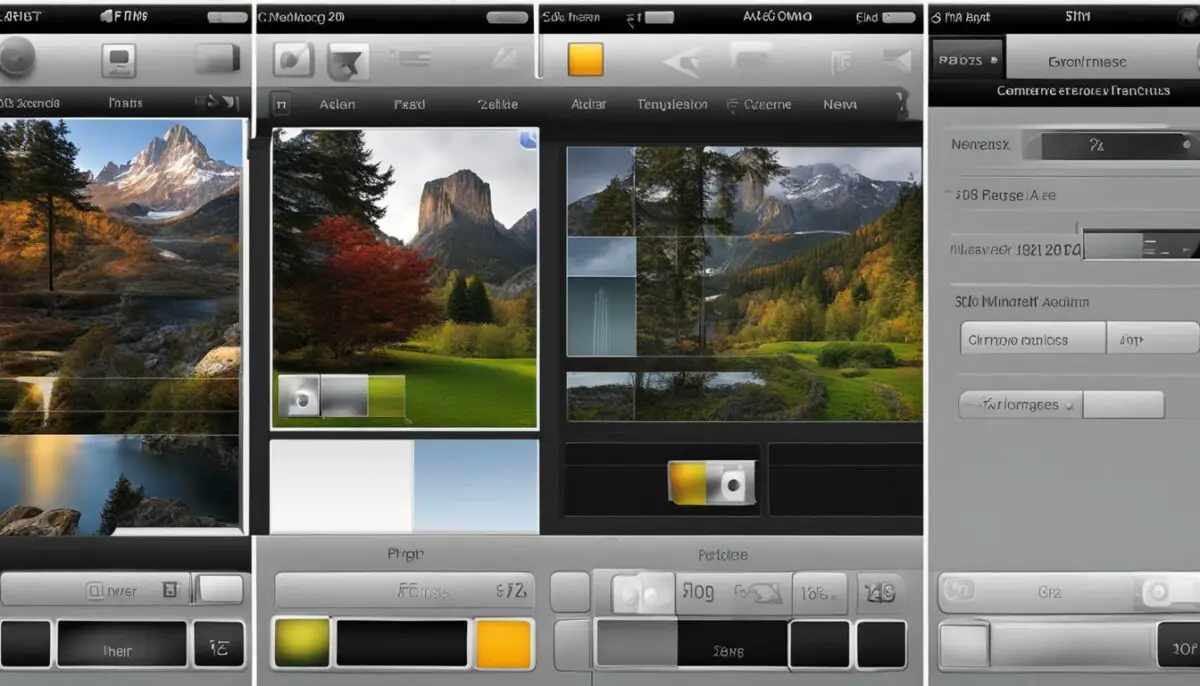
Task: Open the Atchar menu in the menu bar
Action: [590, 103]
